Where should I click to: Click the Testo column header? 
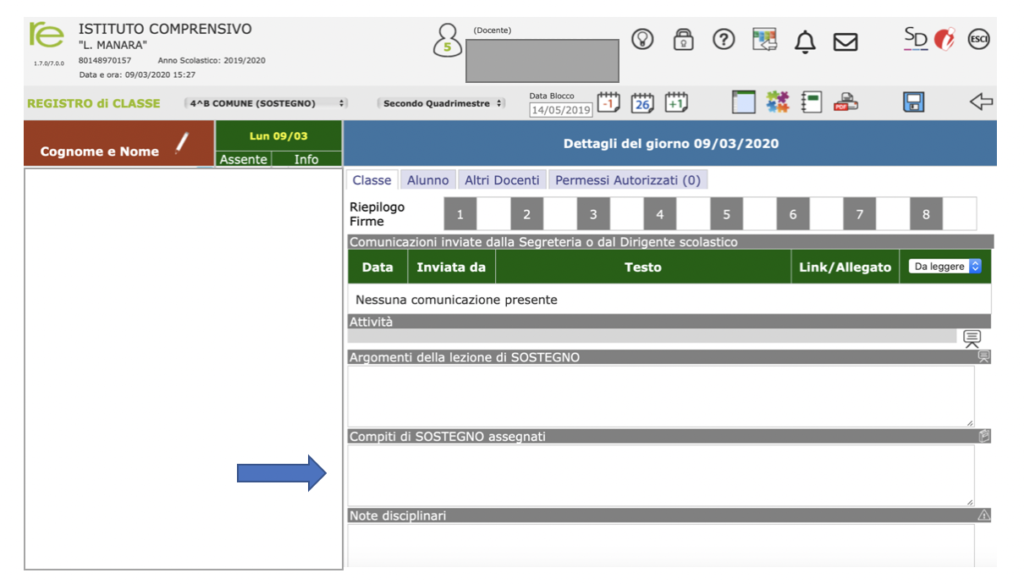(x=643, y=267)
